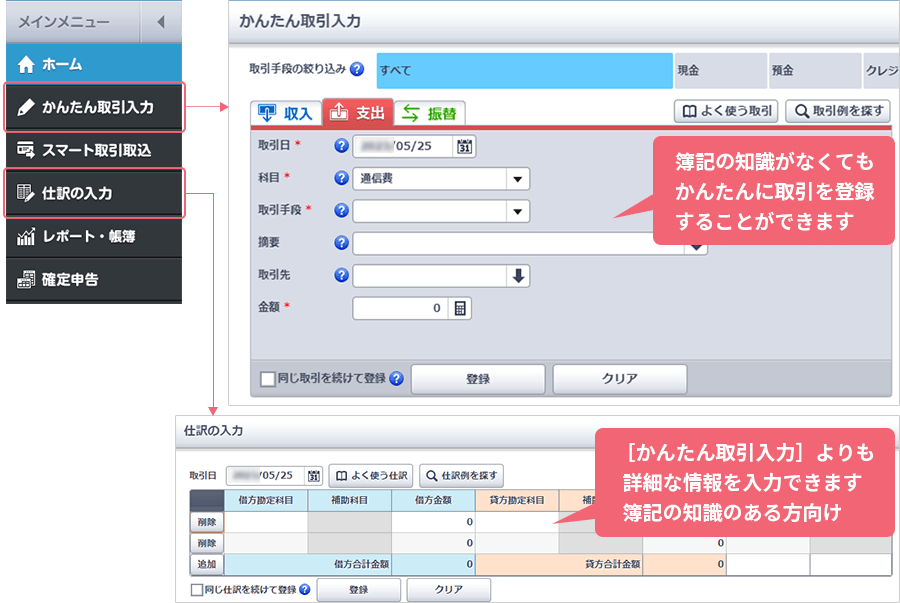Open the 科目 dropdown showing 通信費
The height and width of the screenshot is (603, 900).
(517, 179)
